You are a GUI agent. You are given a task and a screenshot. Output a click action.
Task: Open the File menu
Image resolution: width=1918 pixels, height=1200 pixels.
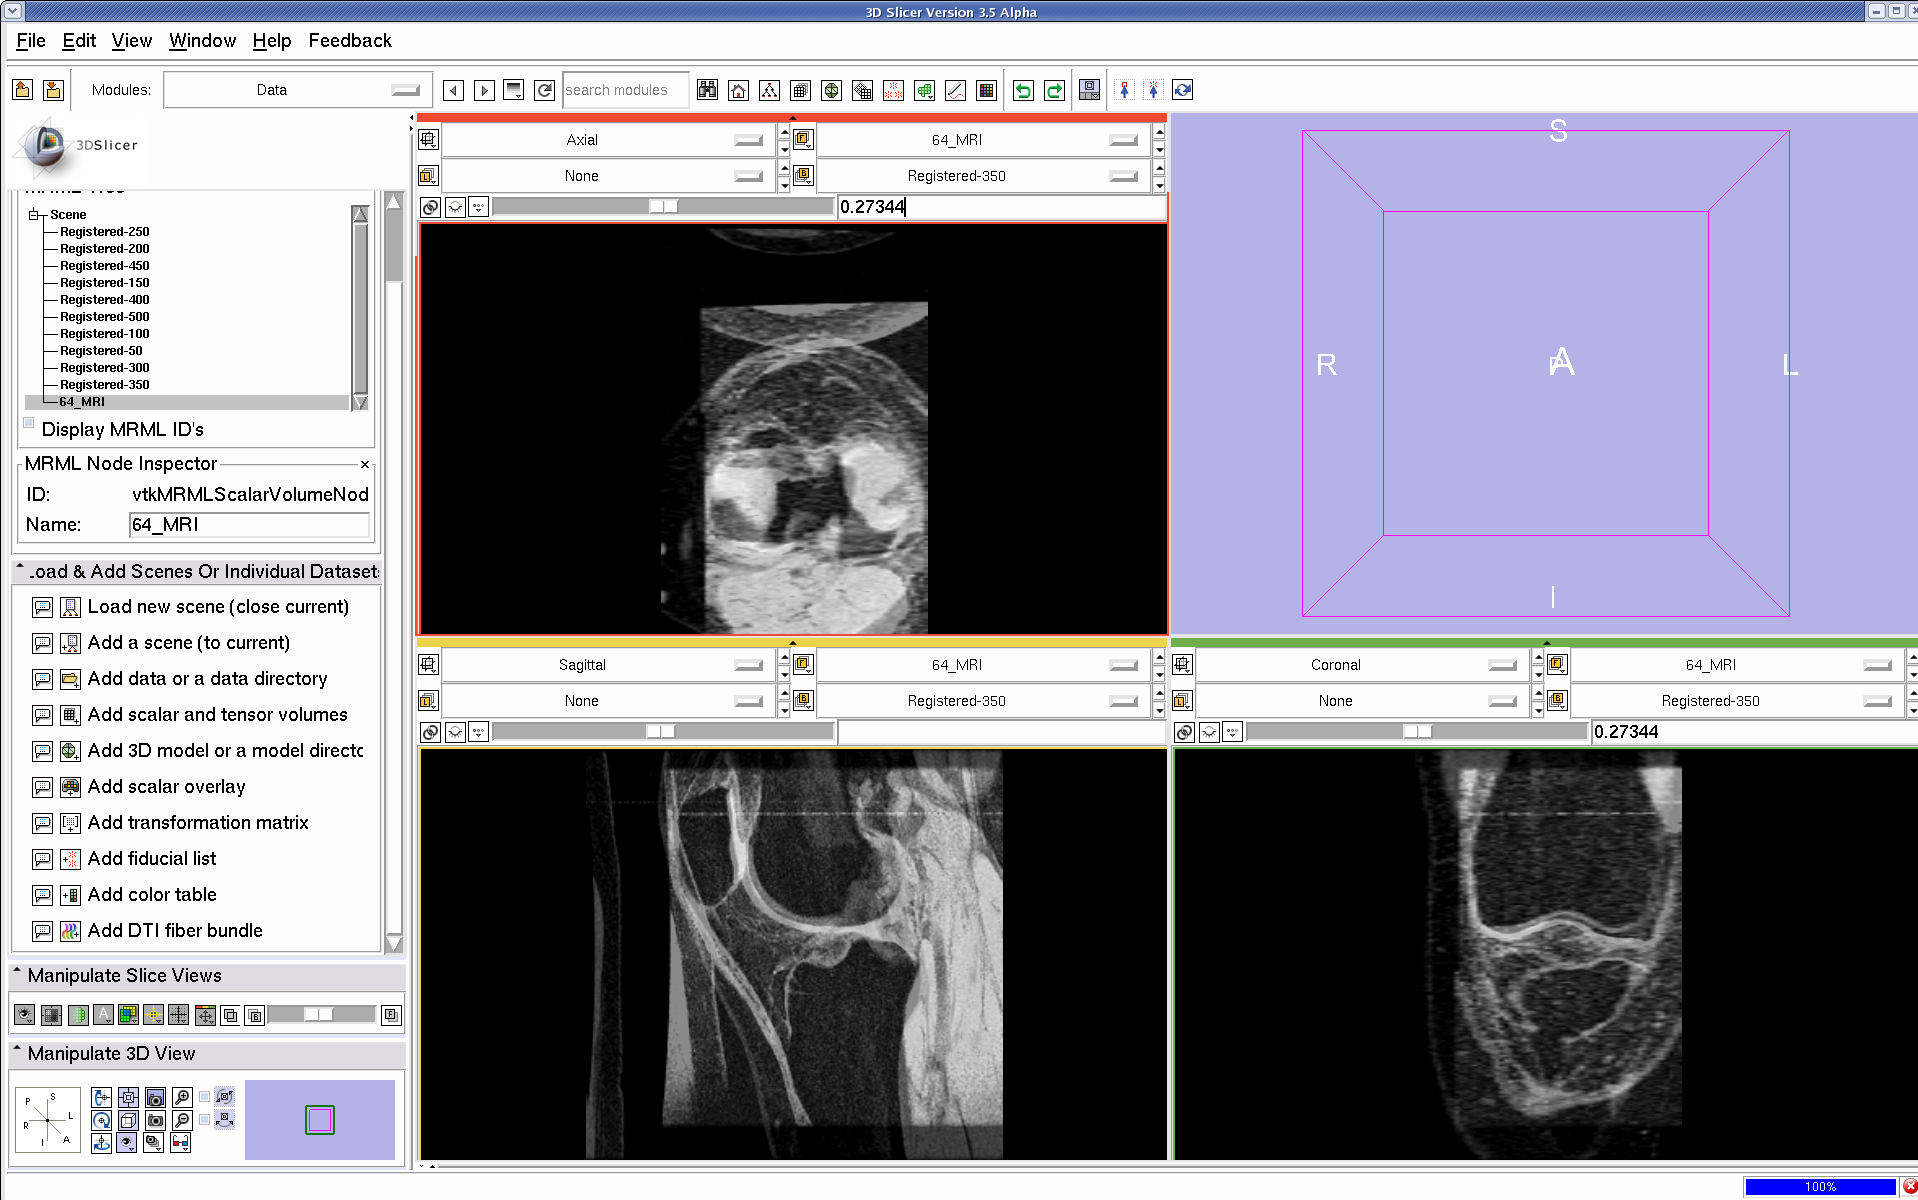(30, 40)
